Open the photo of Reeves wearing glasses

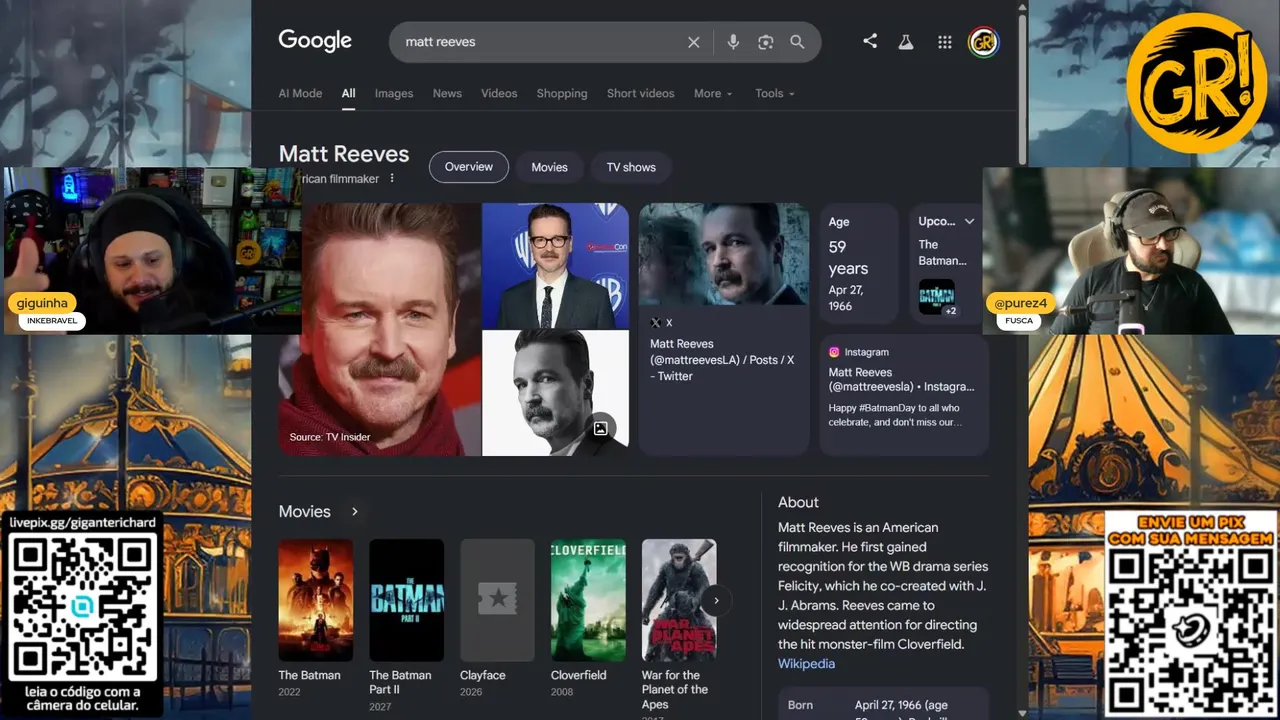click(555, 266)
